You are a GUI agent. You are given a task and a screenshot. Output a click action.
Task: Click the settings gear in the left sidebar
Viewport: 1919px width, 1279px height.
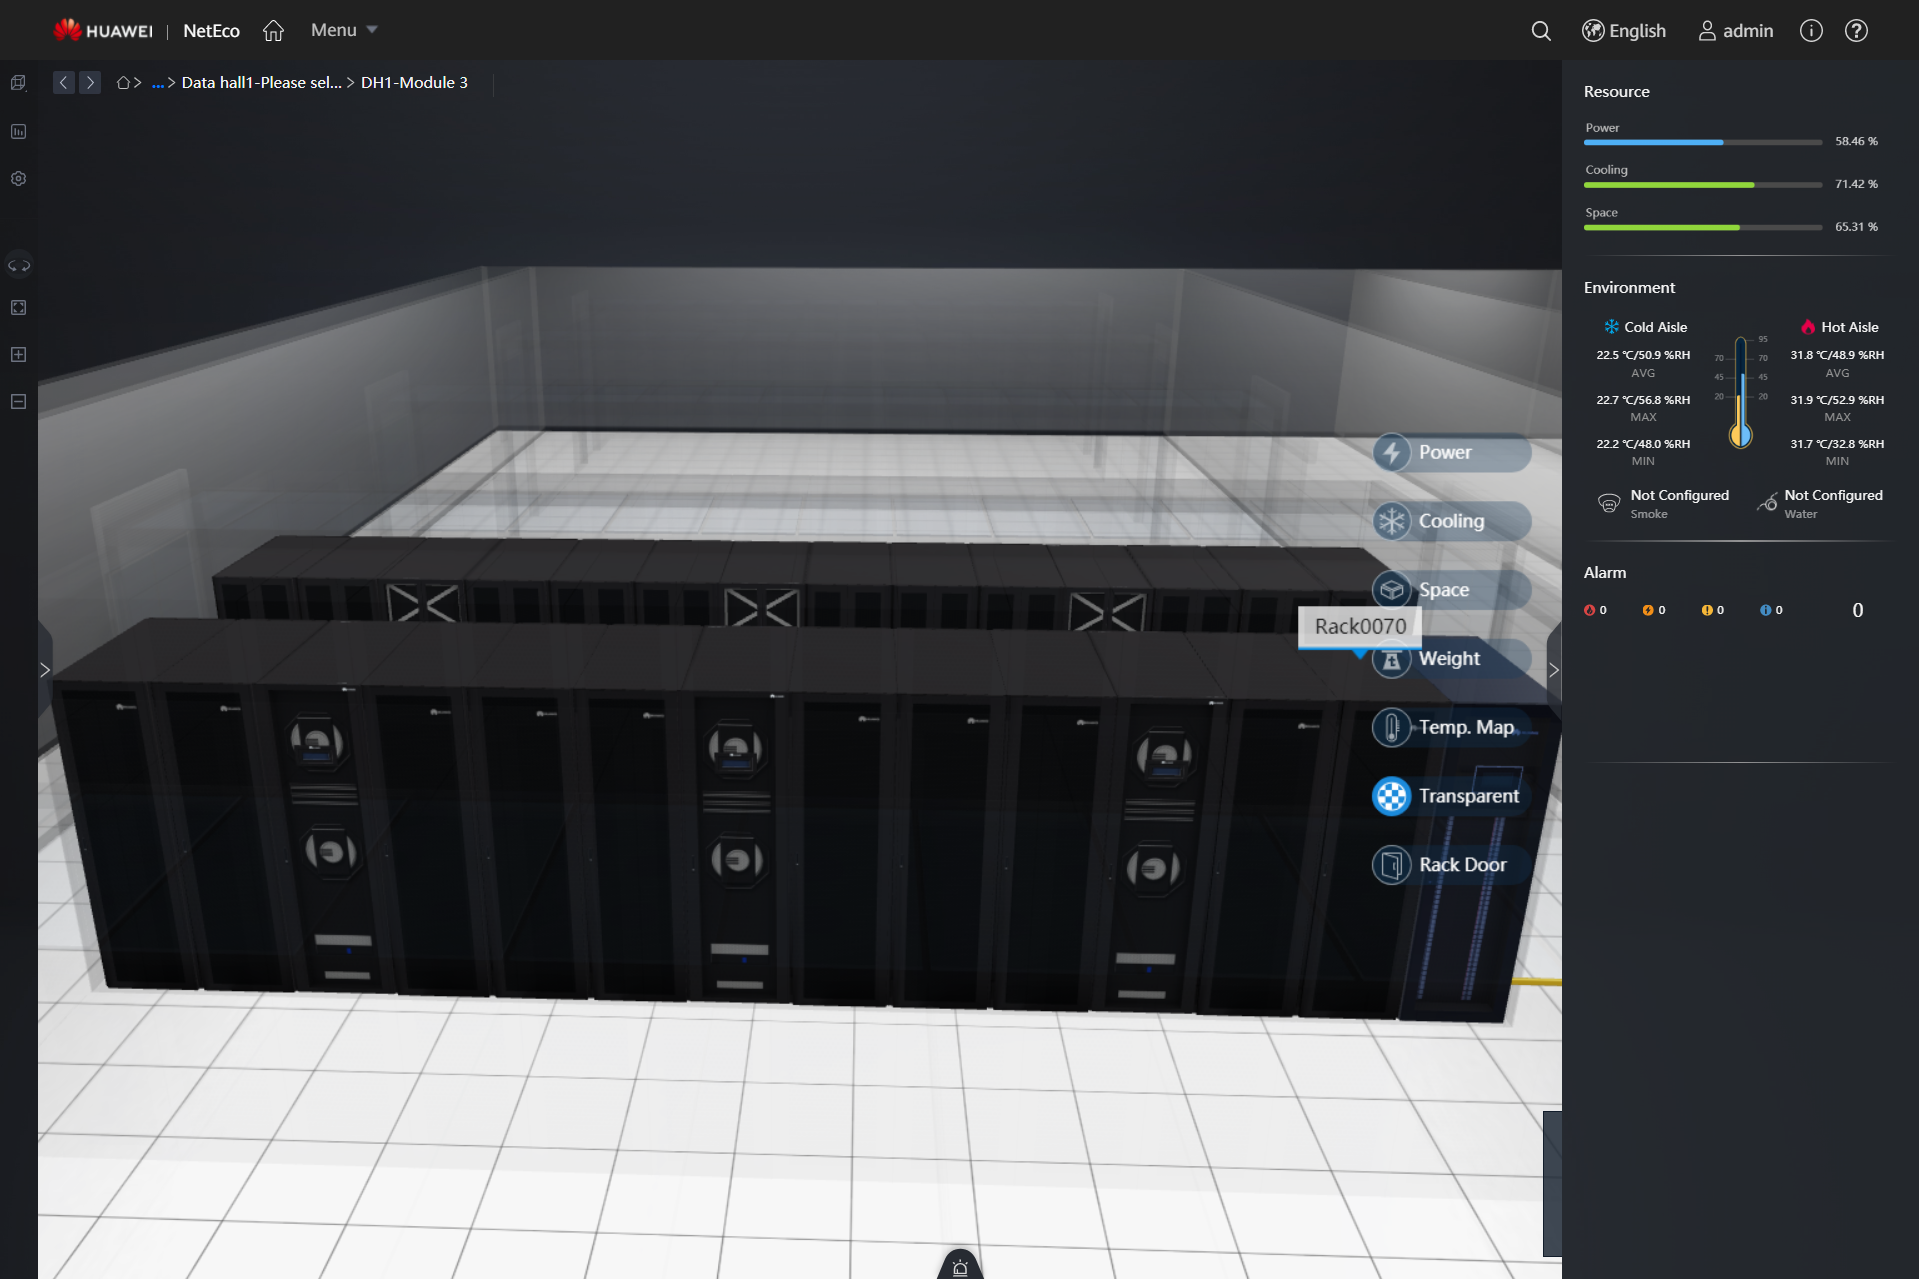[18, 178]
